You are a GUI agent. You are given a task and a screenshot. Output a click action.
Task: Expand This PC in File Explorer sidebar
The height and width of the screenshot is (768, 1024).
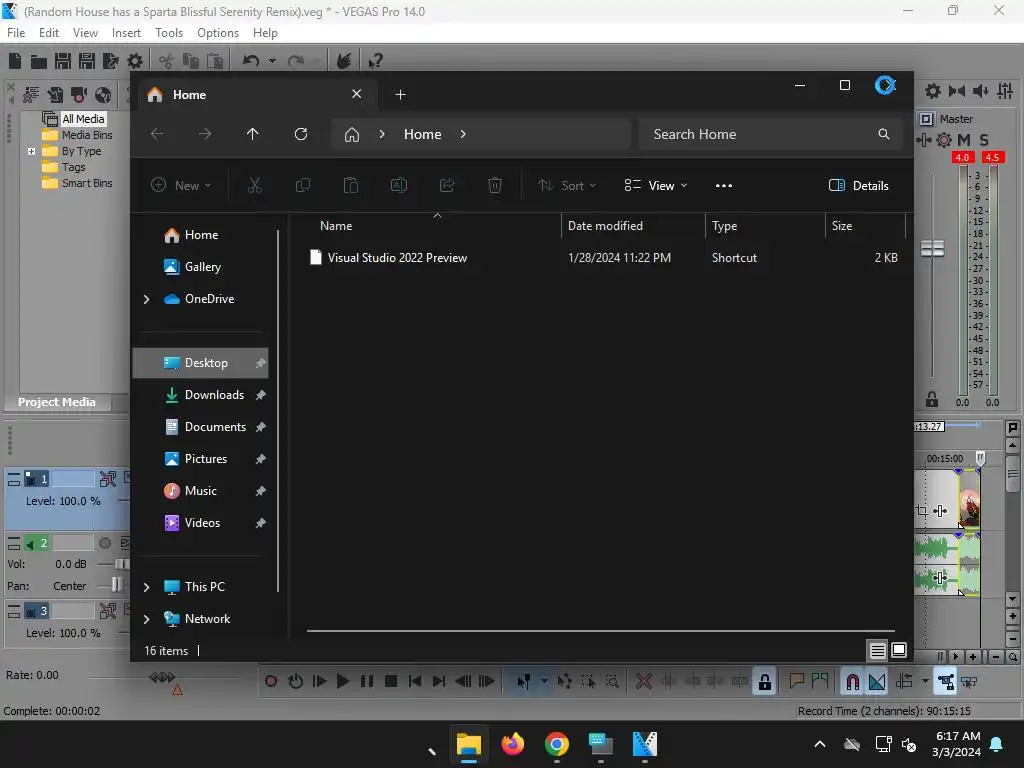pos(146,587)
